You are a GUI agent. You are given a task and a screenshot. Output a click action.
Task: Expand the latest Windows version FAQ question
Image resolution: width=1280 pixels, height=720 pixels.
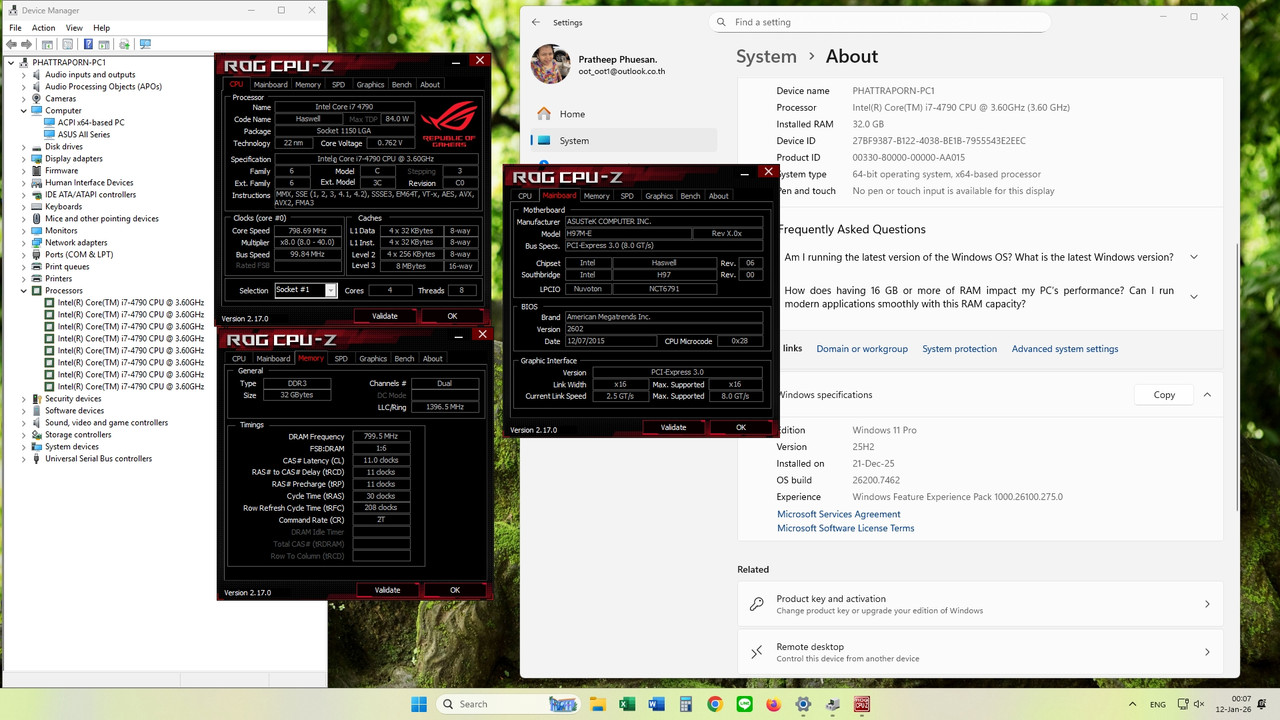coord(1193,257)
